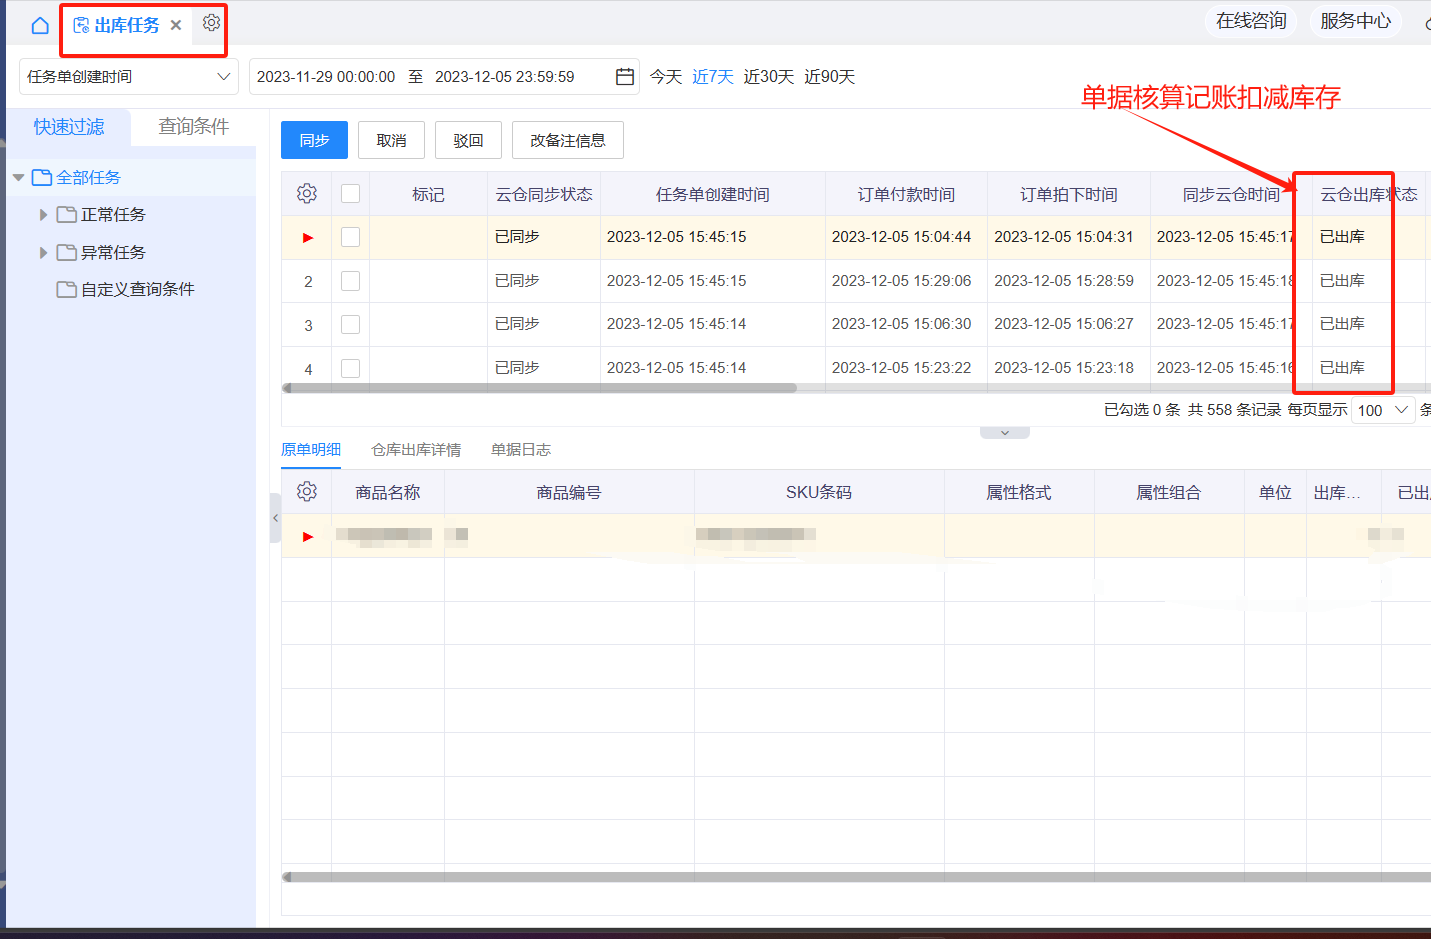Go to the home icon tab
This screenshot has height=939, width=1431.
[x=40, y=25]
